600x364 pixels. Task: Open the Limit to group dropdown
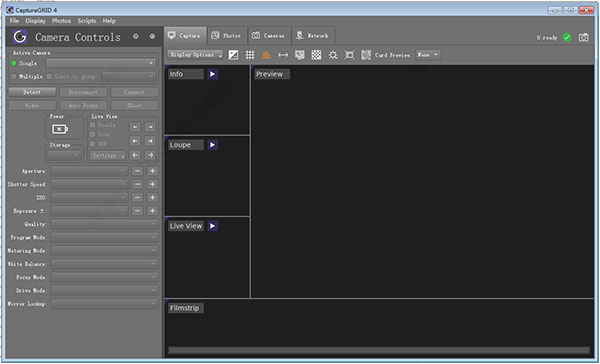click(x=129, y=77)
